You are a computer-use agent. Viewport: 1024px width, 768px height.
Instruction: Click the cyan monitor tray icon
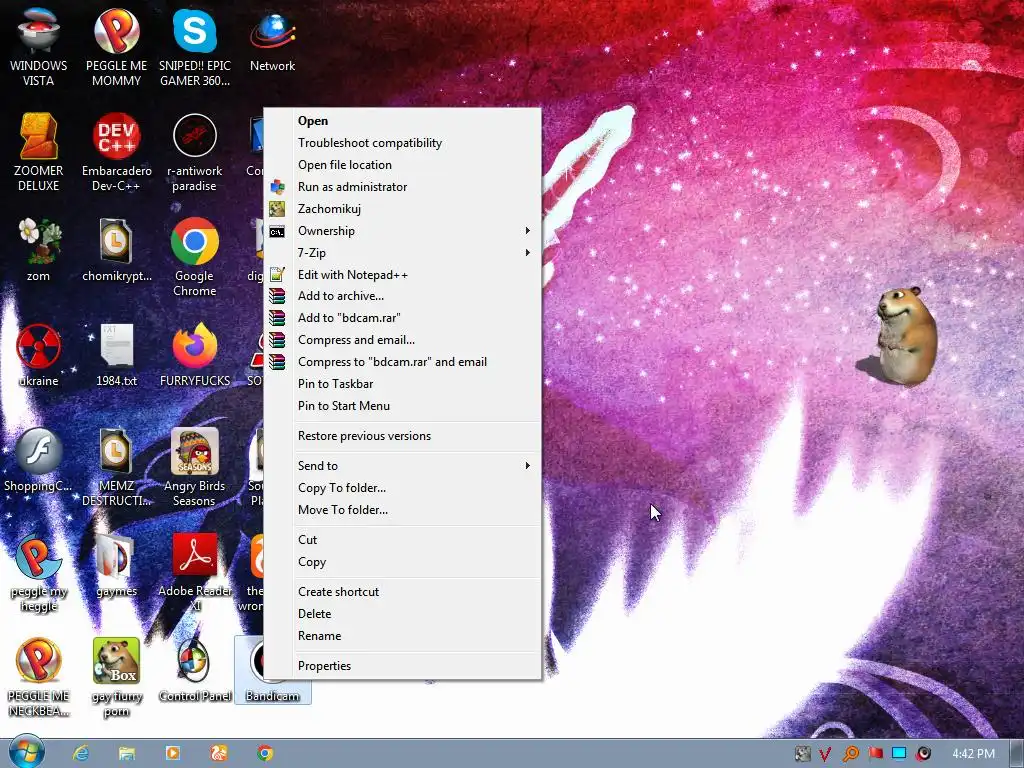pyautogui.click(x=899, y=754)
